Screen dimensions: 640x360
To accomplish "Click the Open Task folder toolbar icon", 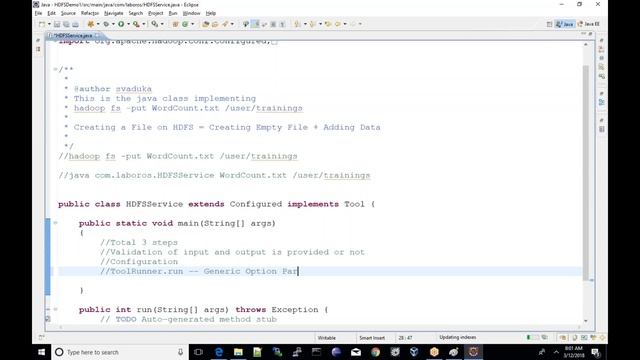I will pyautogui.click(x=215, y=24).
